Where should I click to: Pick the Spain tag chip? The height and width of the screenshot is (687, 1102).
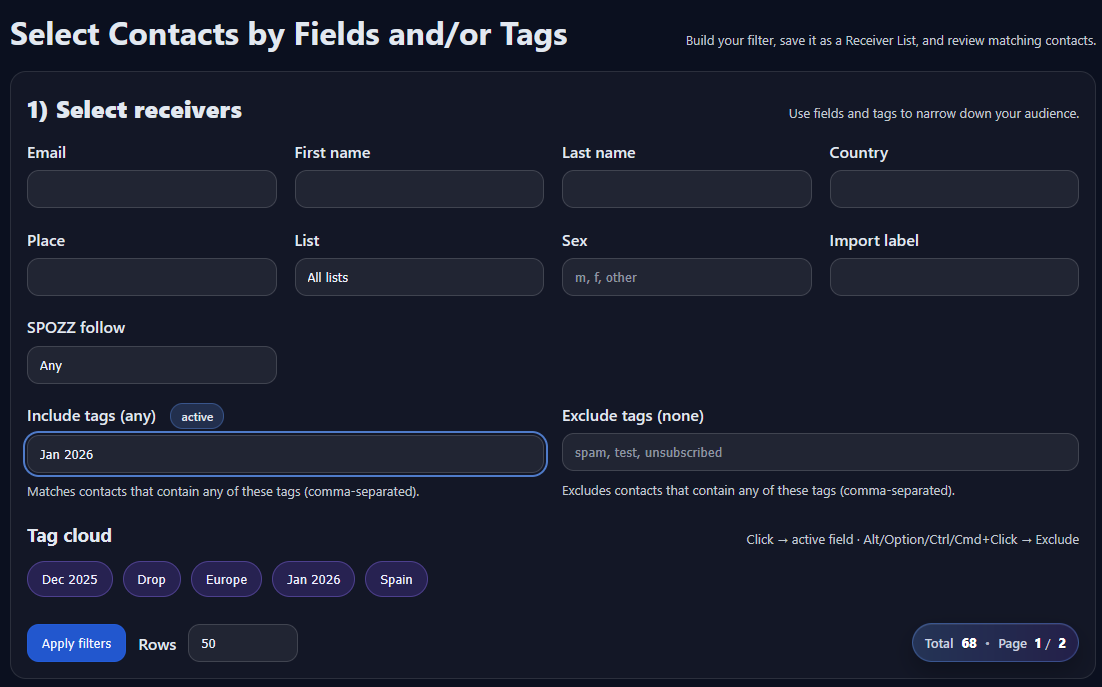point(396,579)
